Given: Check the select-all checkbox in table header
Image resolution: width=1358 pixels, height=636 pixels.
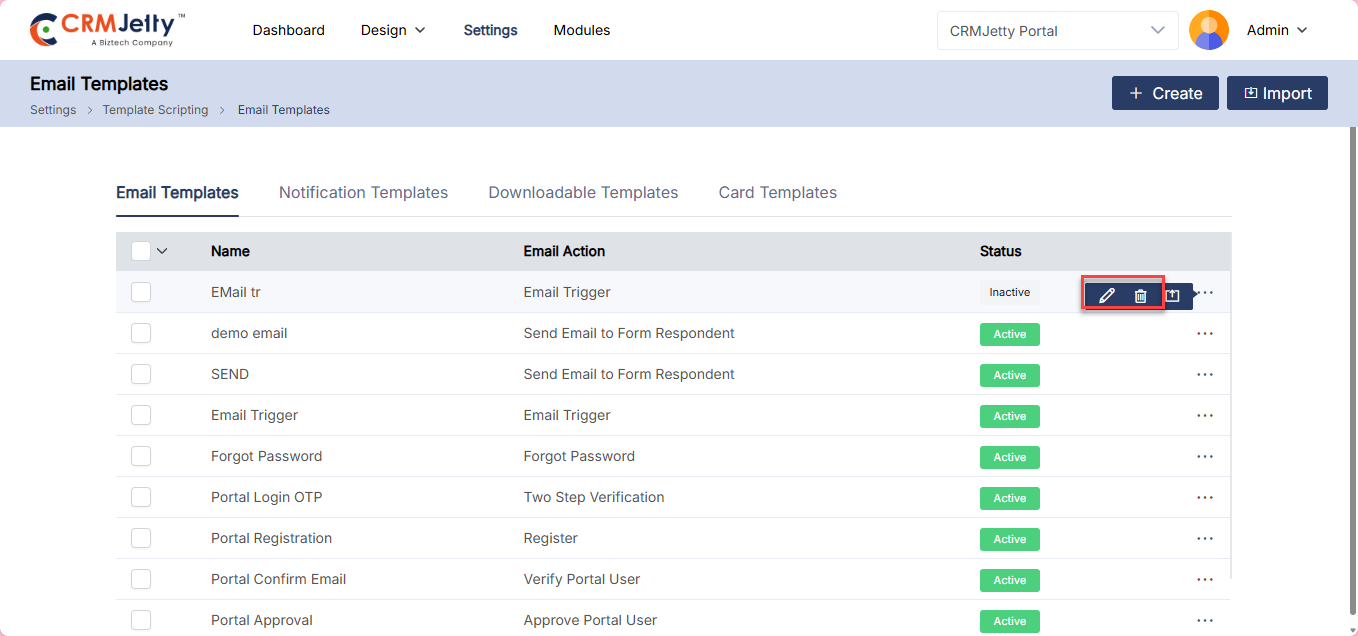Looking at the screenshot, I should [141, 251].
